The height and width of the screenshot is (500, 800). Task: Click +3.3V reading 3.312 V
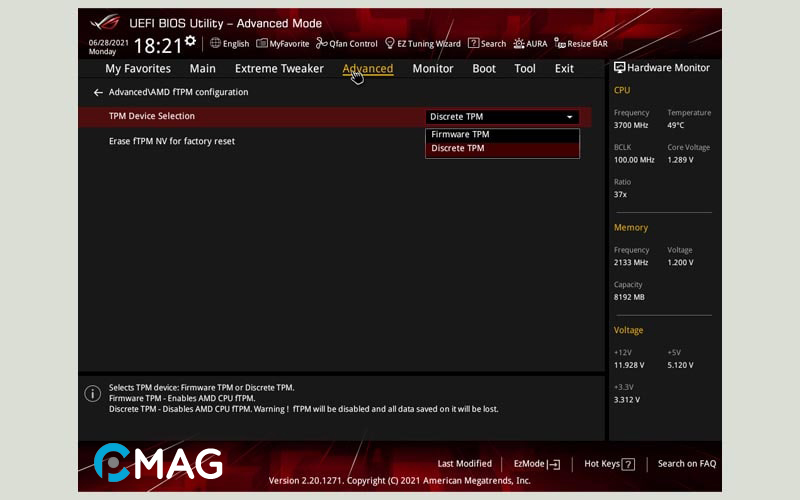click(x=627, y=400)
